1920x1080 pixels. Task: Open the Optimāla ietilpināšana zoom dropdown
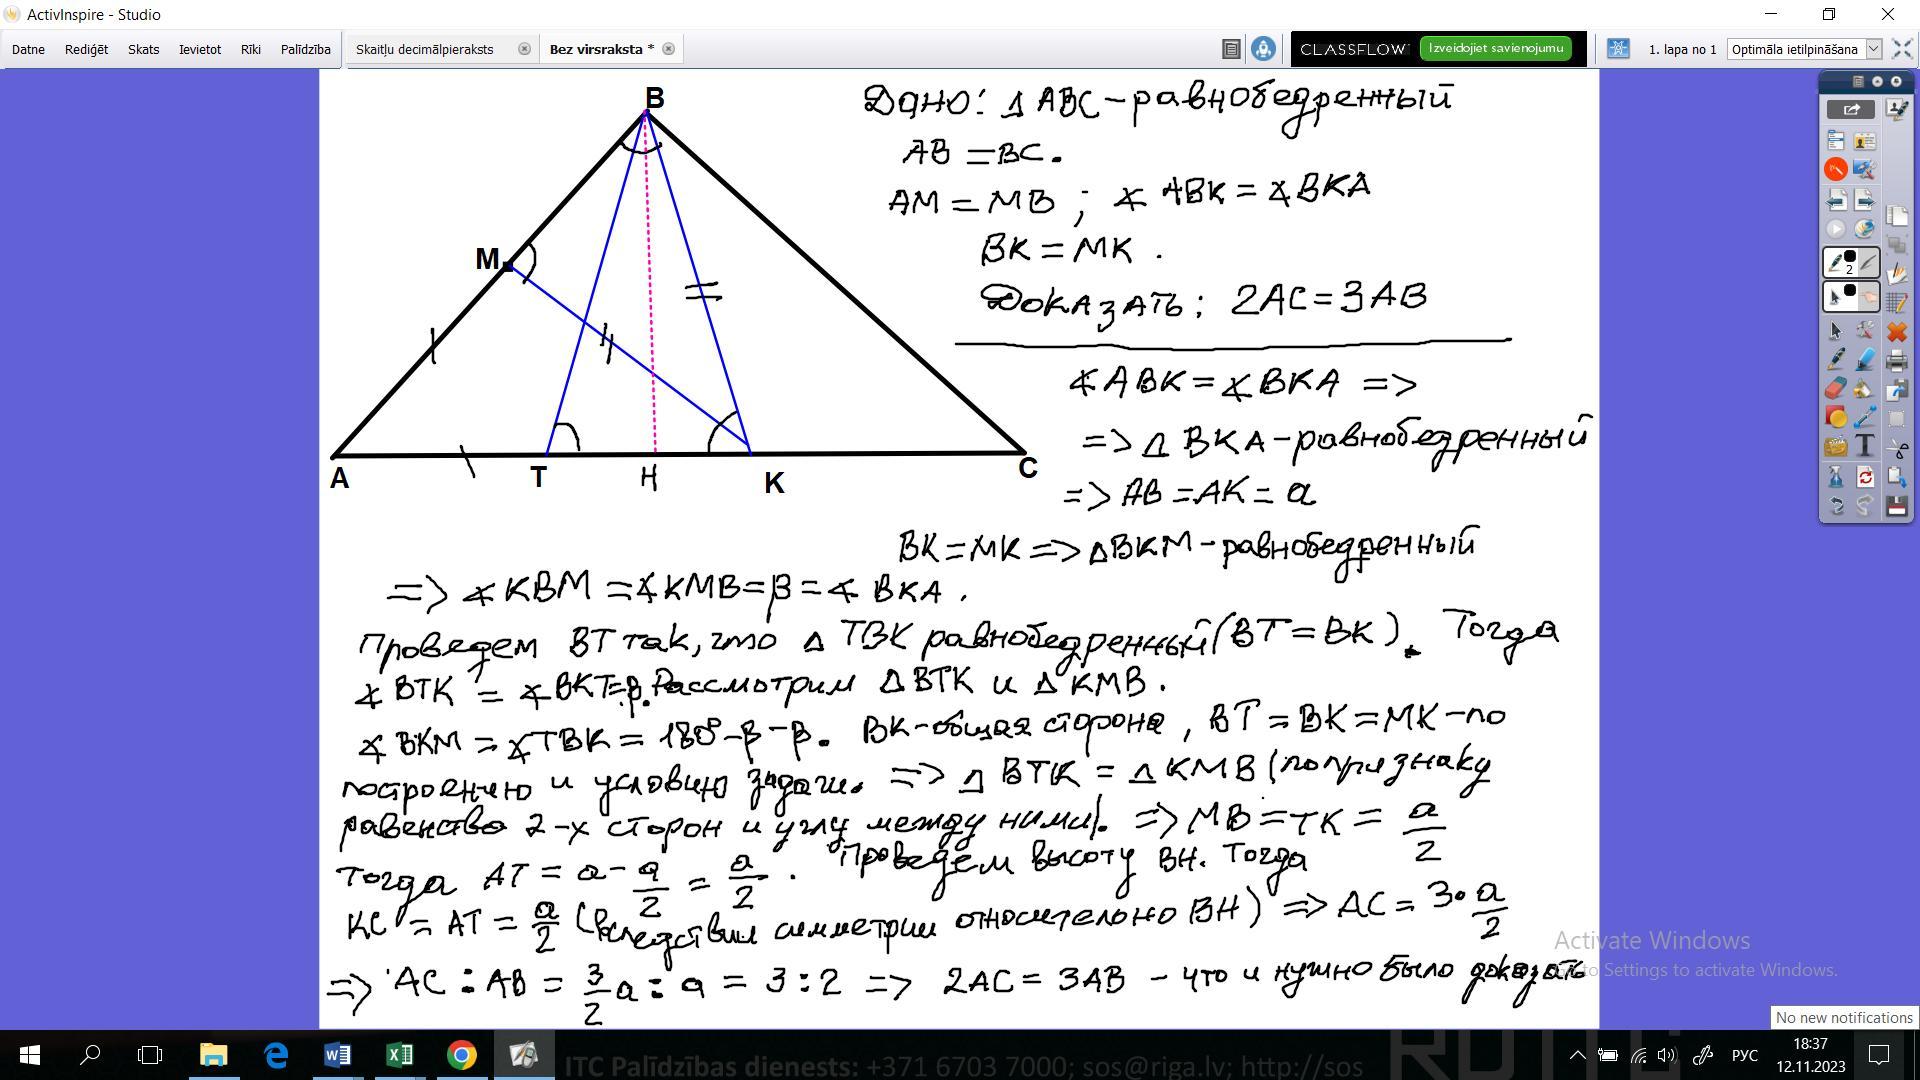pos(1874,49)
